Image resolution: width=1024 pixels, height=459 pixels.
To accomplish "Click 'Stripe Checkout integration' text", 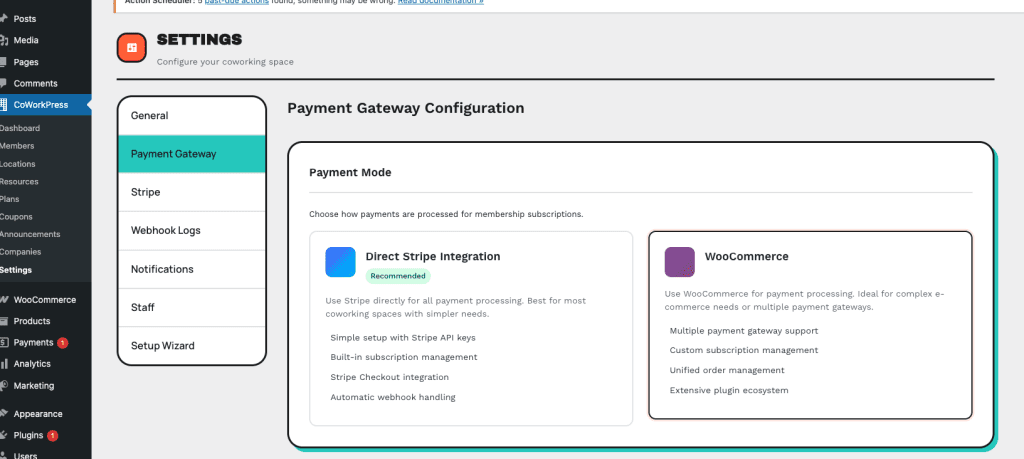I will click(x=389, y=377).
